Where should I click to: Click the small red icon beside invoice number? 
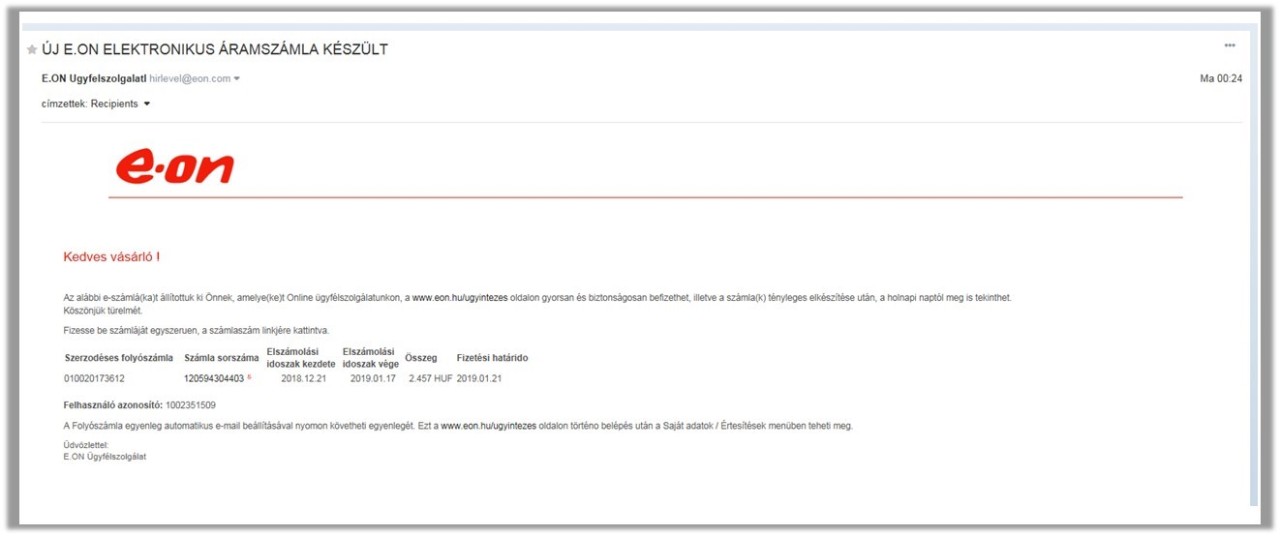click(x=249, y=378)
